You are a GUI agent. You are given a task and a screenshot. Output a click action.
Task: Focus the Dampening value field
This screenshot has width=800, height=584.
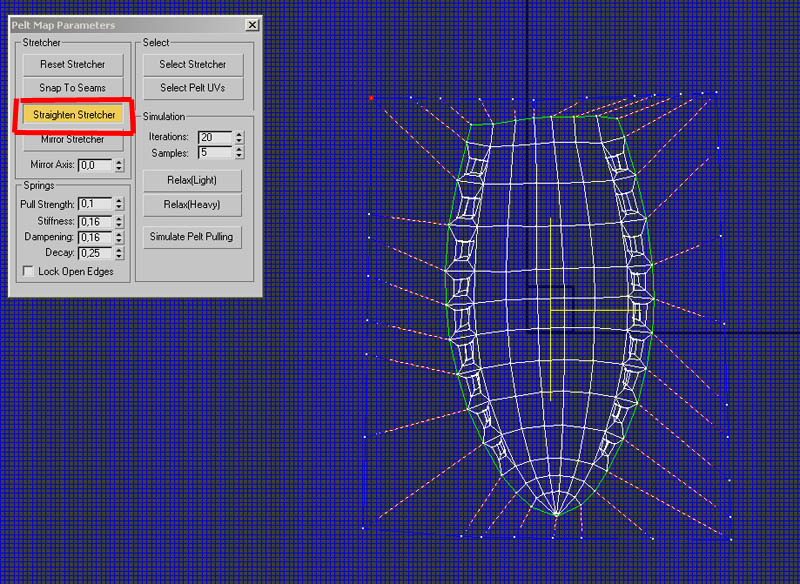95,237
